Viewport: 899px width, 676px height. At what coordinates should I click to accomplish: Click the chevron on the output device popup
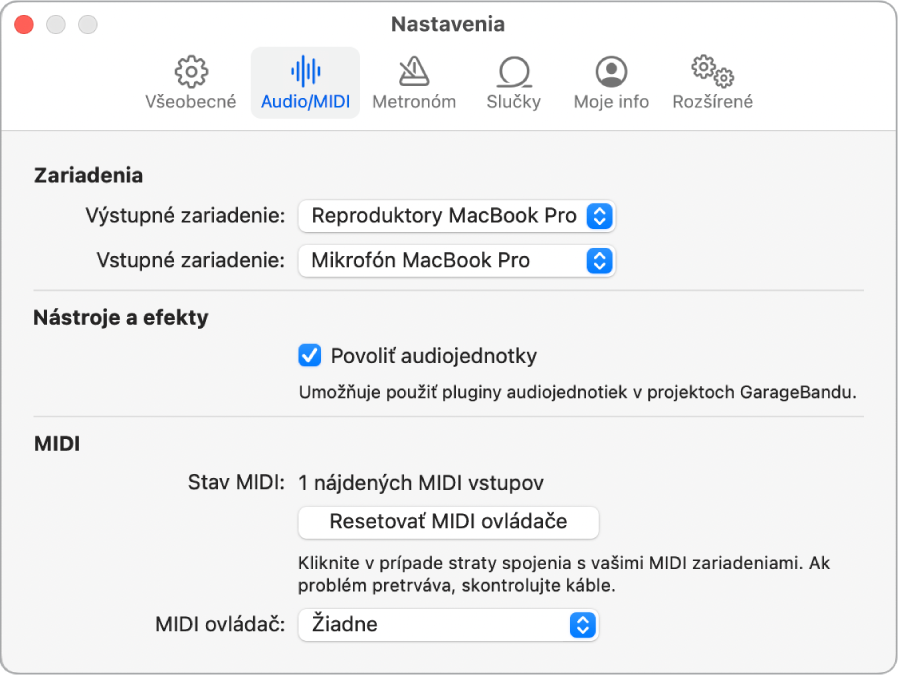tap(602, 215)
